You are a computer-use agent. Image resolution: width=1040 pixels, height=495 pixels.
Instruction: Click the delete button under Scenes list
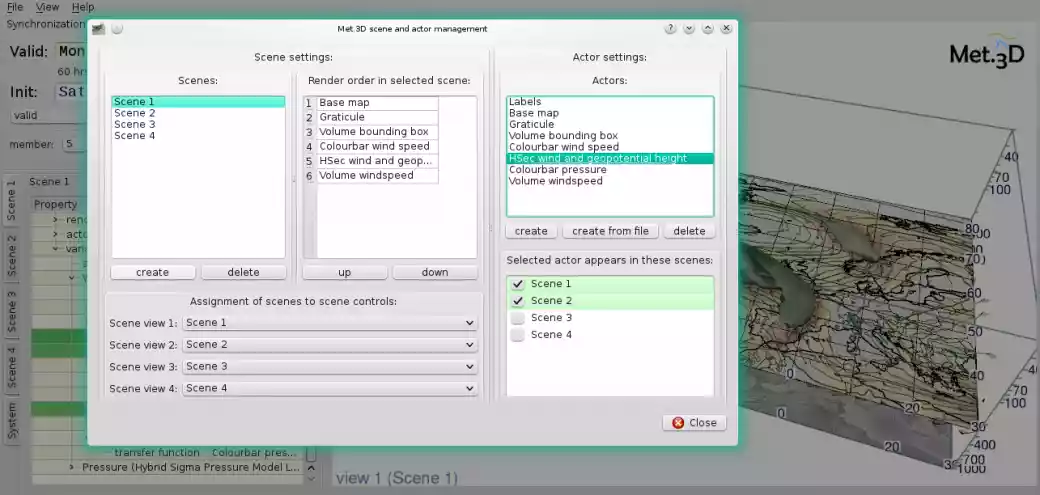[243, 272]
